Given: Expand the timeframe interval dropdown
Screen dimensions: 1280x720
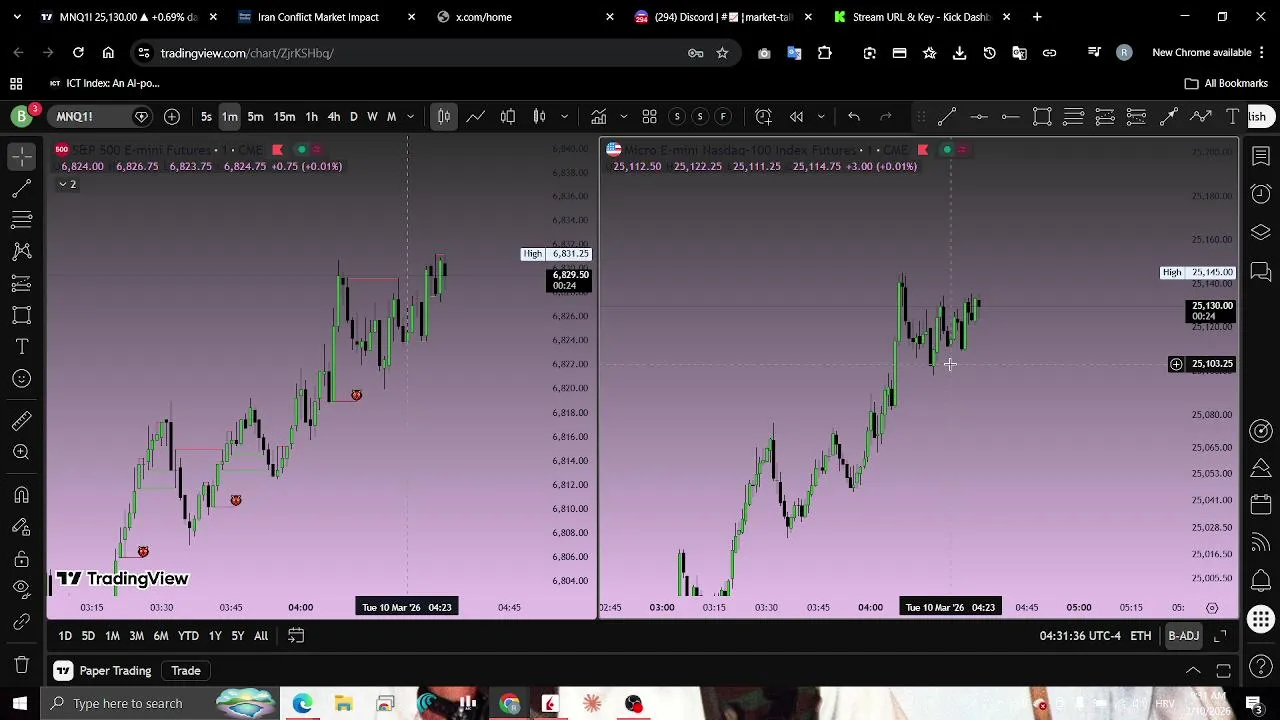Looking at the screenshot, I should 410,117.
